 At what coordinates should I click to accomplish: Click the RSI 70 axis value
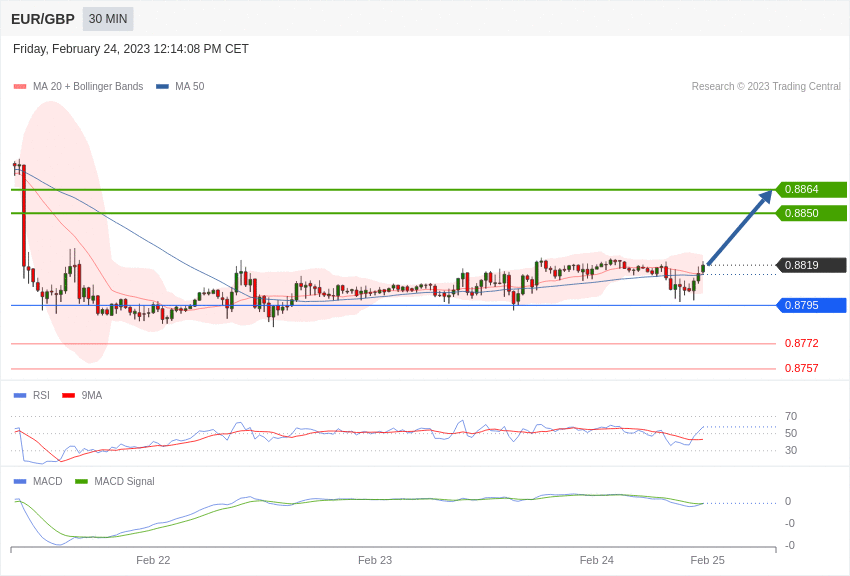[x=791, y=416]
